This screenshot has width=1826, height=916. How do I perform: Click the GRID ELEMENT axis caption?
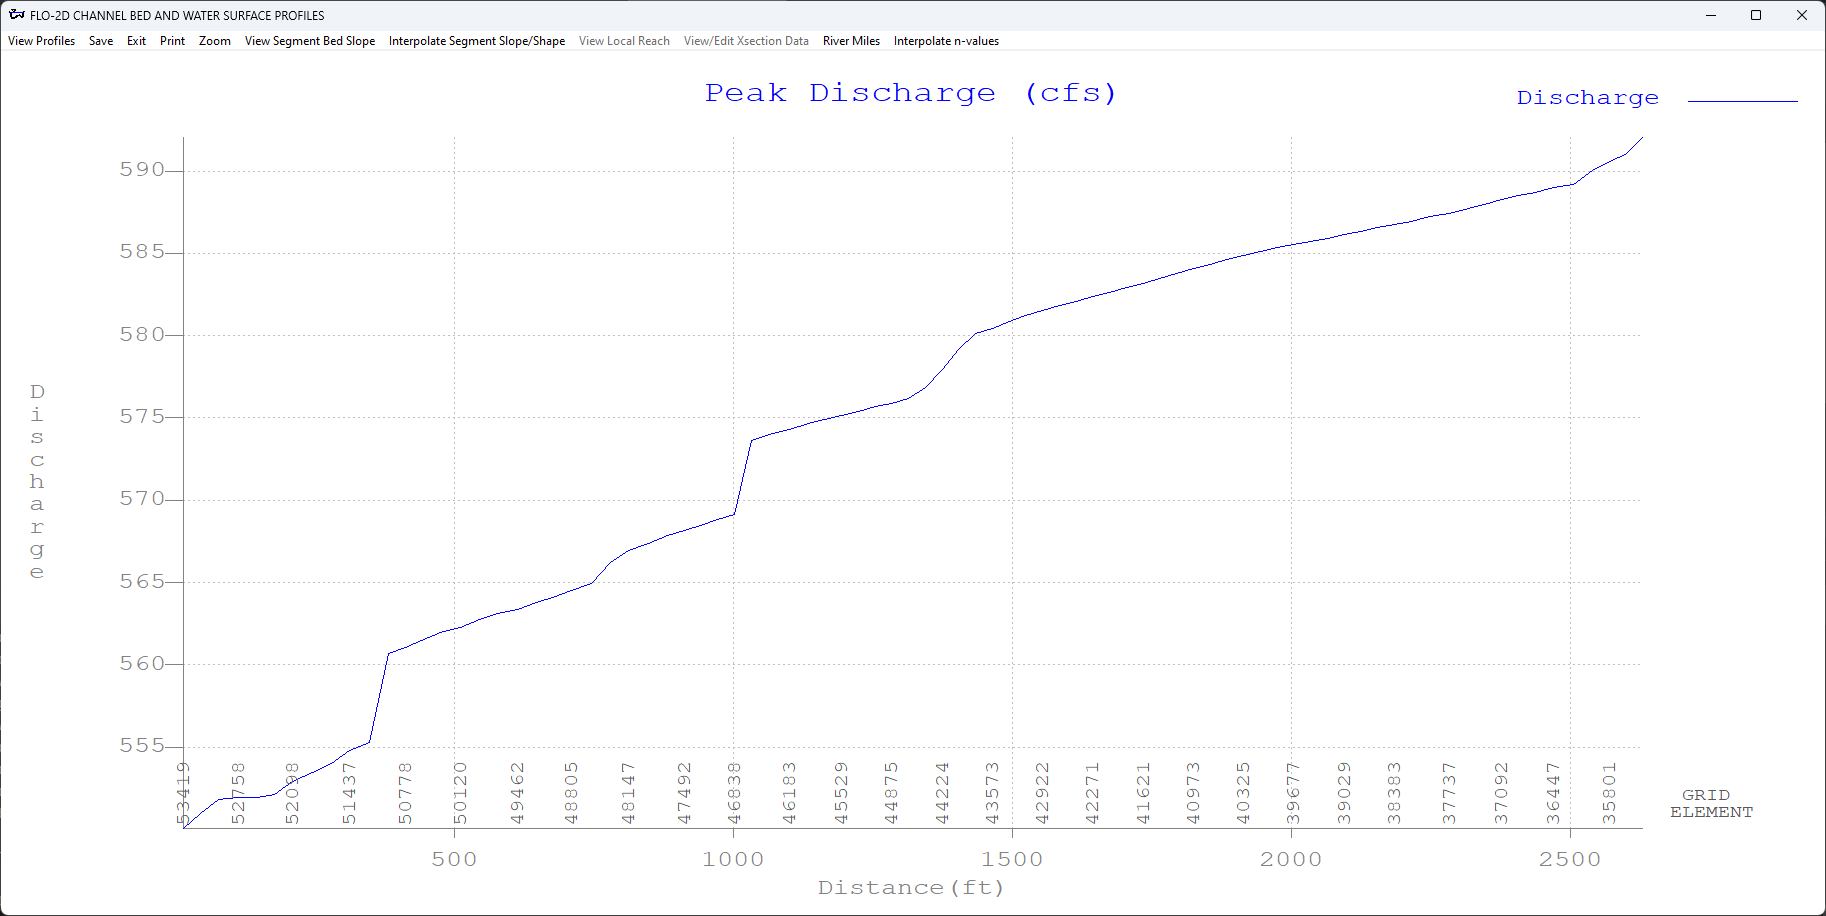(x=1711, y=803)
